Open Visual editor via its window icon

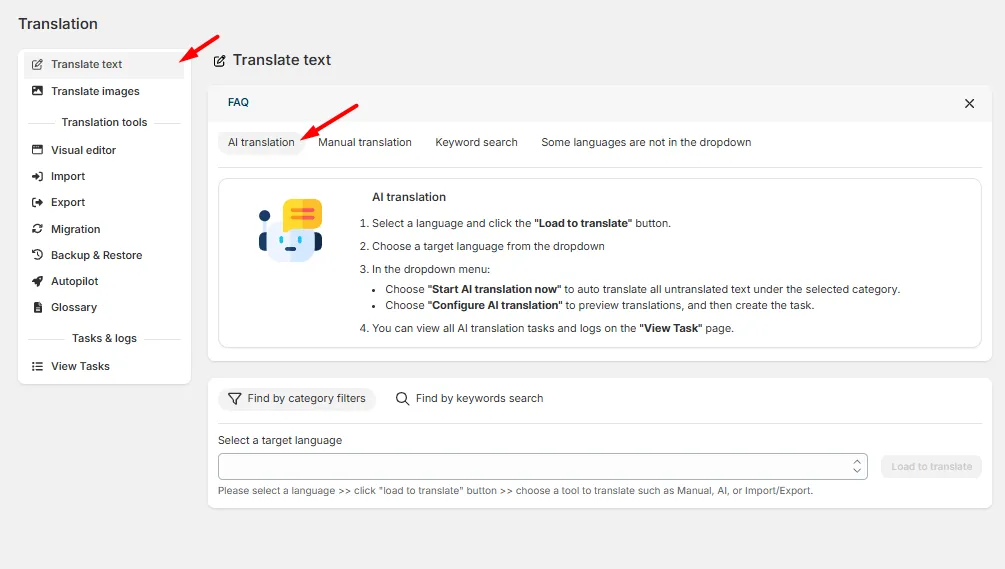[x=37, y=150]
